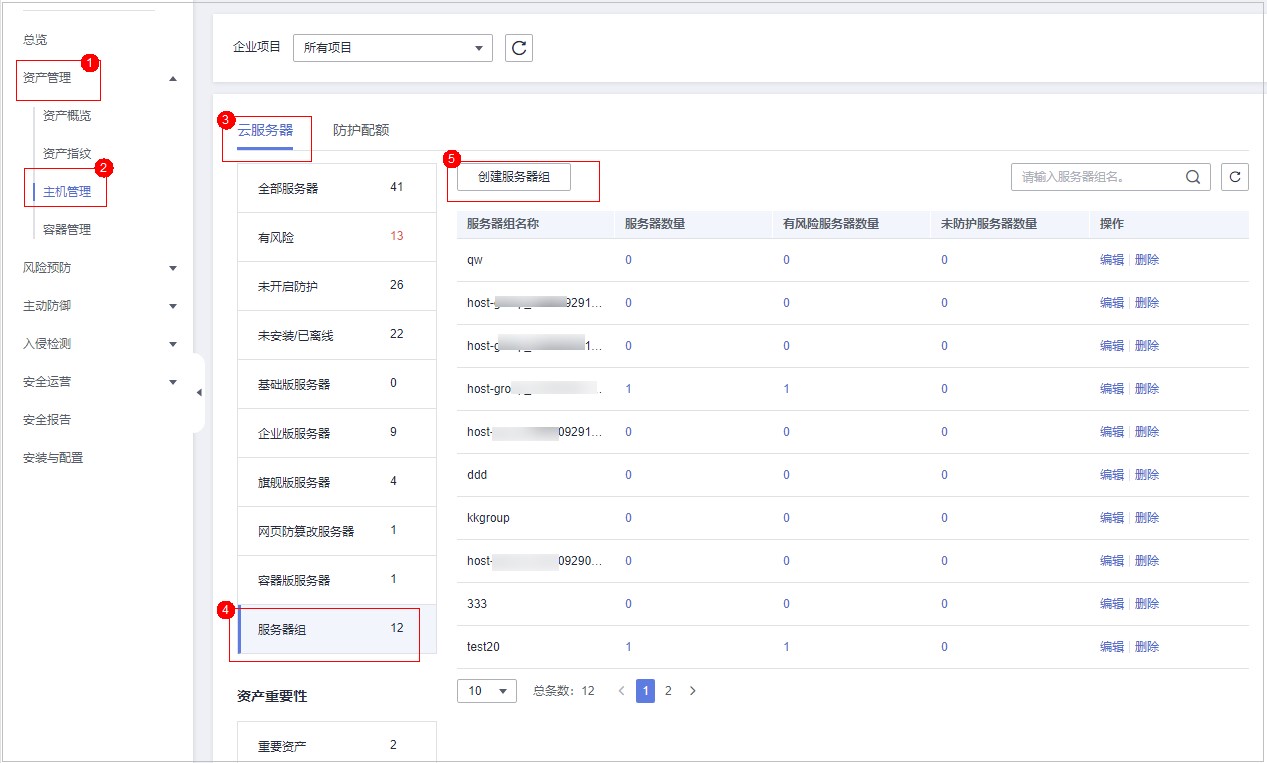Go to previous page using left arrow
Screen dimensions: 1267x763
(x=621, y=691)
